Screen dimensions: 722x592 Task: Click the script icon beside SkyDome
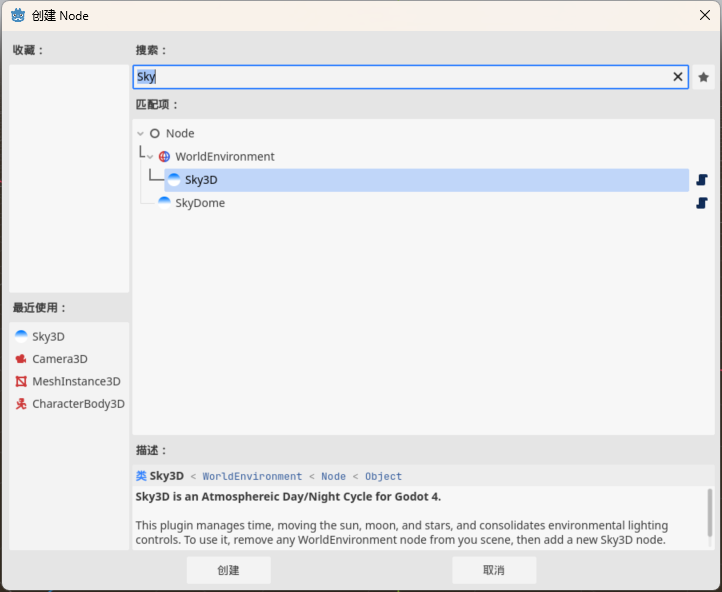tap(701, 203)
